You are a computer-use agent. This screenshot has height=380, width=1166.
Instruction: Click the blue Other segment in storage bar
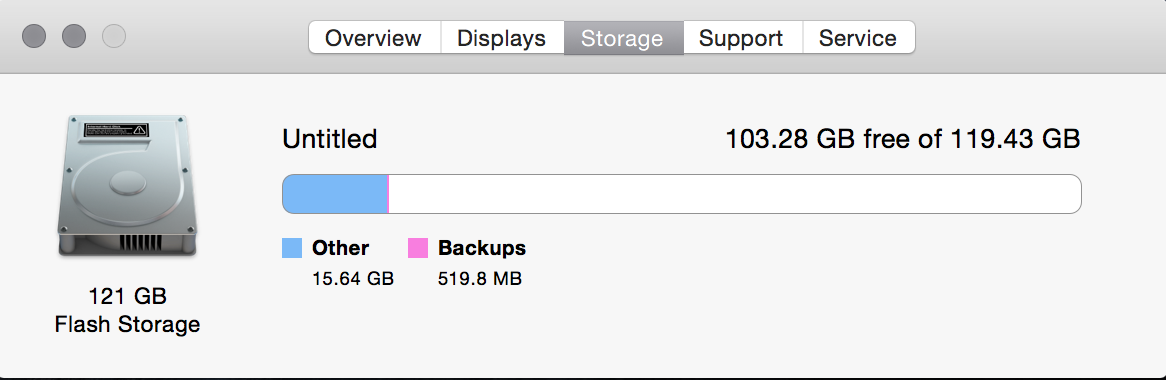pyautogui.click(x=335, y=194)
